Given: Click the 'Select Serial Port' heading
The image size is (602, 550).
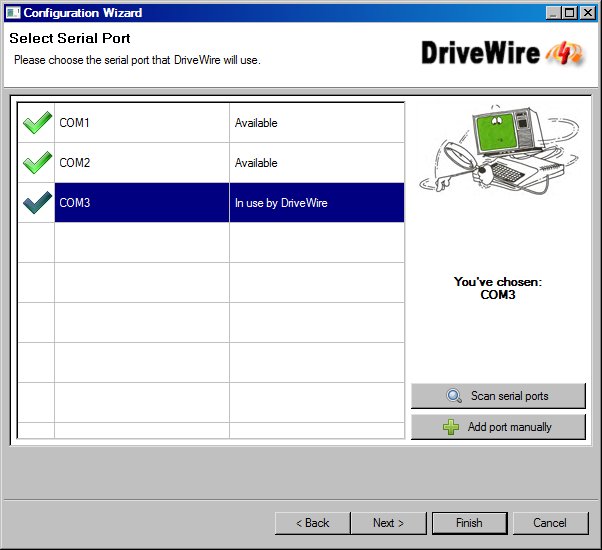Looking at the screenshot, I should point(70,38).
